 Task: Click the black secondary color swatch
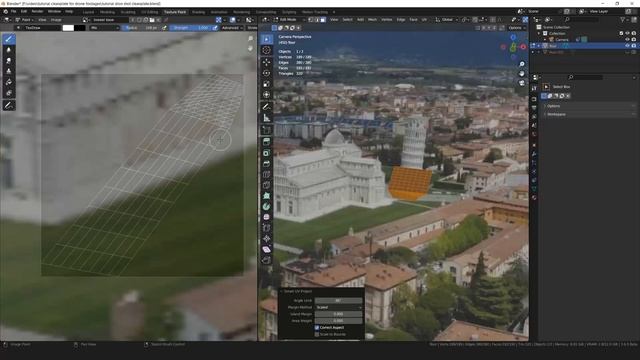coord(80,28)
